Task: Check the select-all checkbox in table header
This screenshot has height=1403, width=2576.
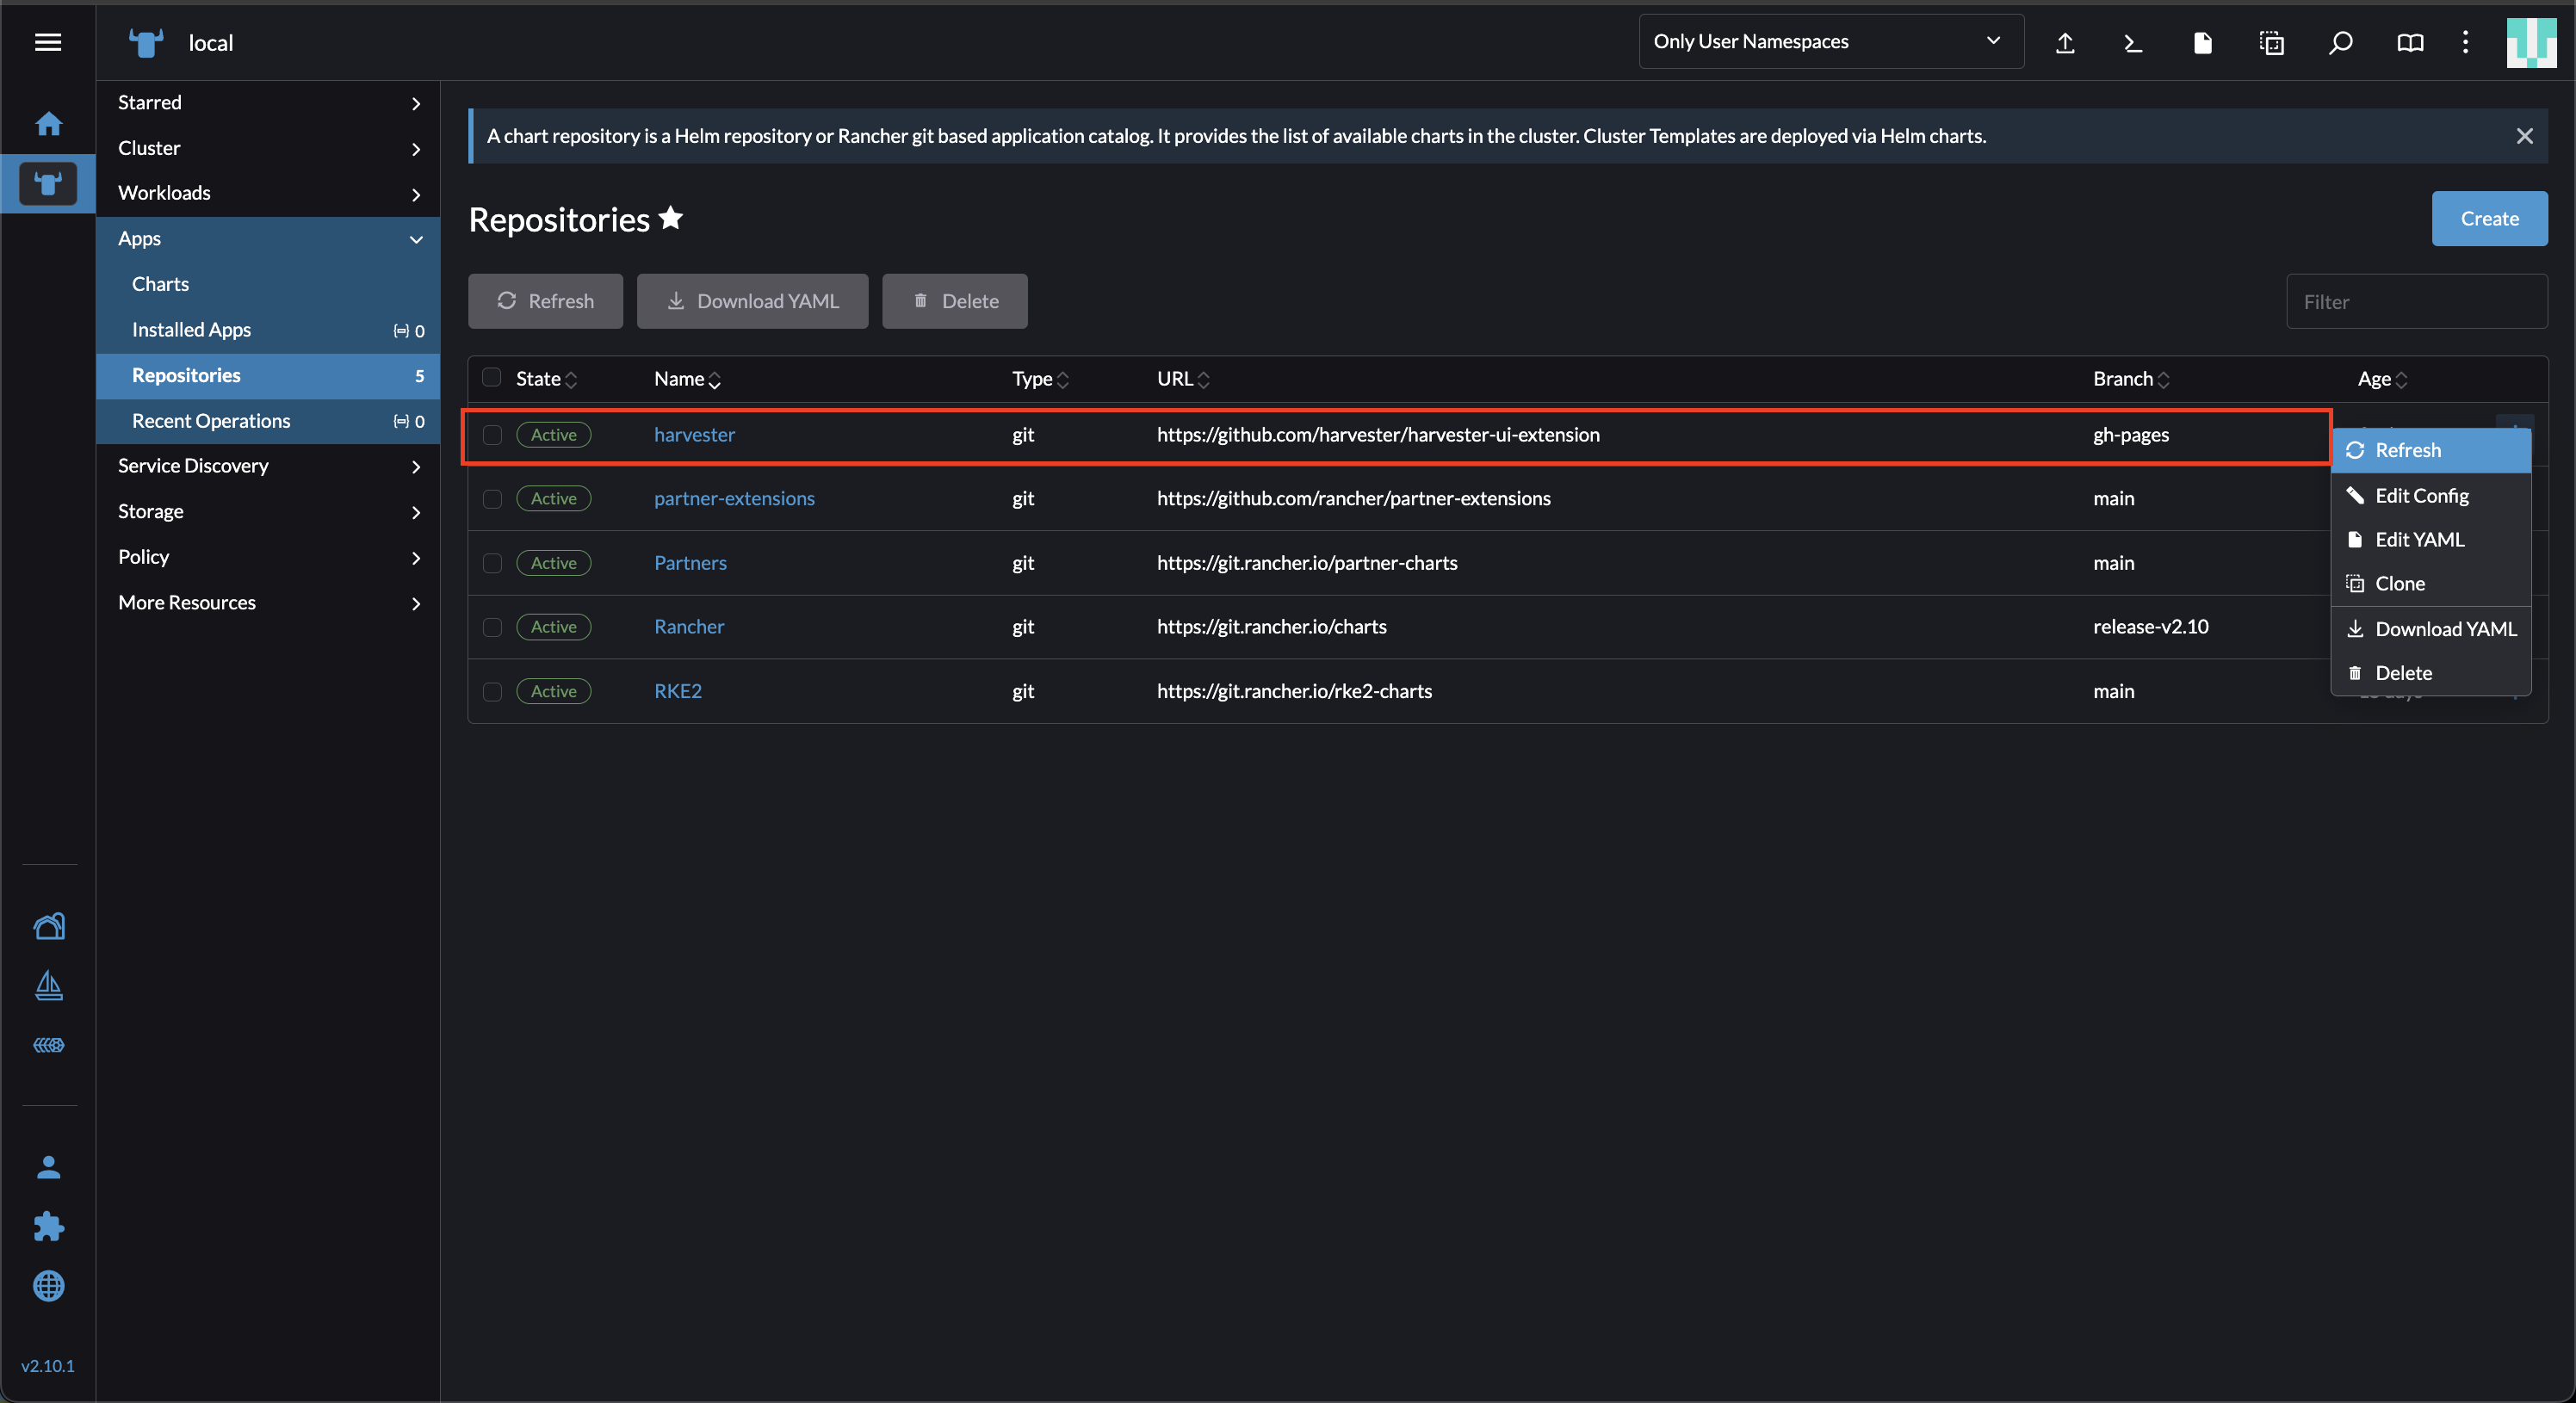Action: 491,377
